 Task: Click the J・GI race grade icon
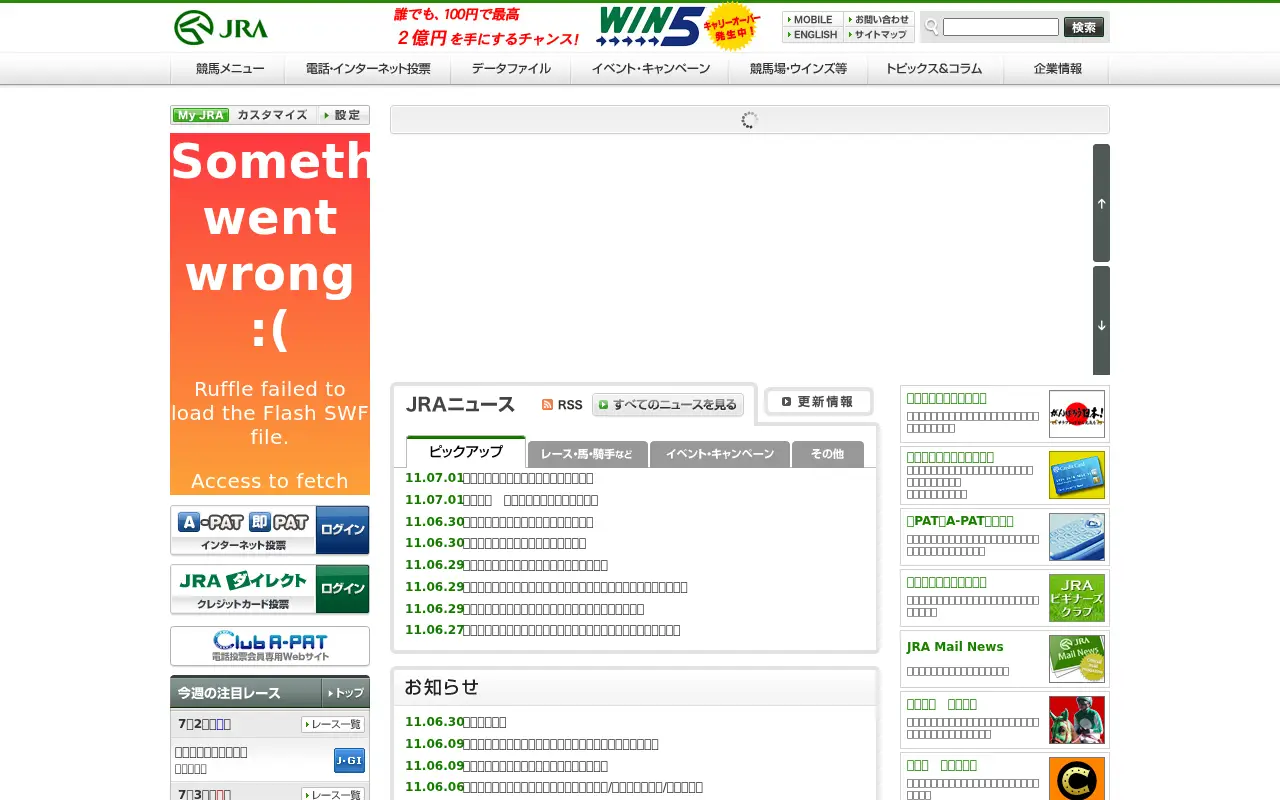(x=349, y=761)
